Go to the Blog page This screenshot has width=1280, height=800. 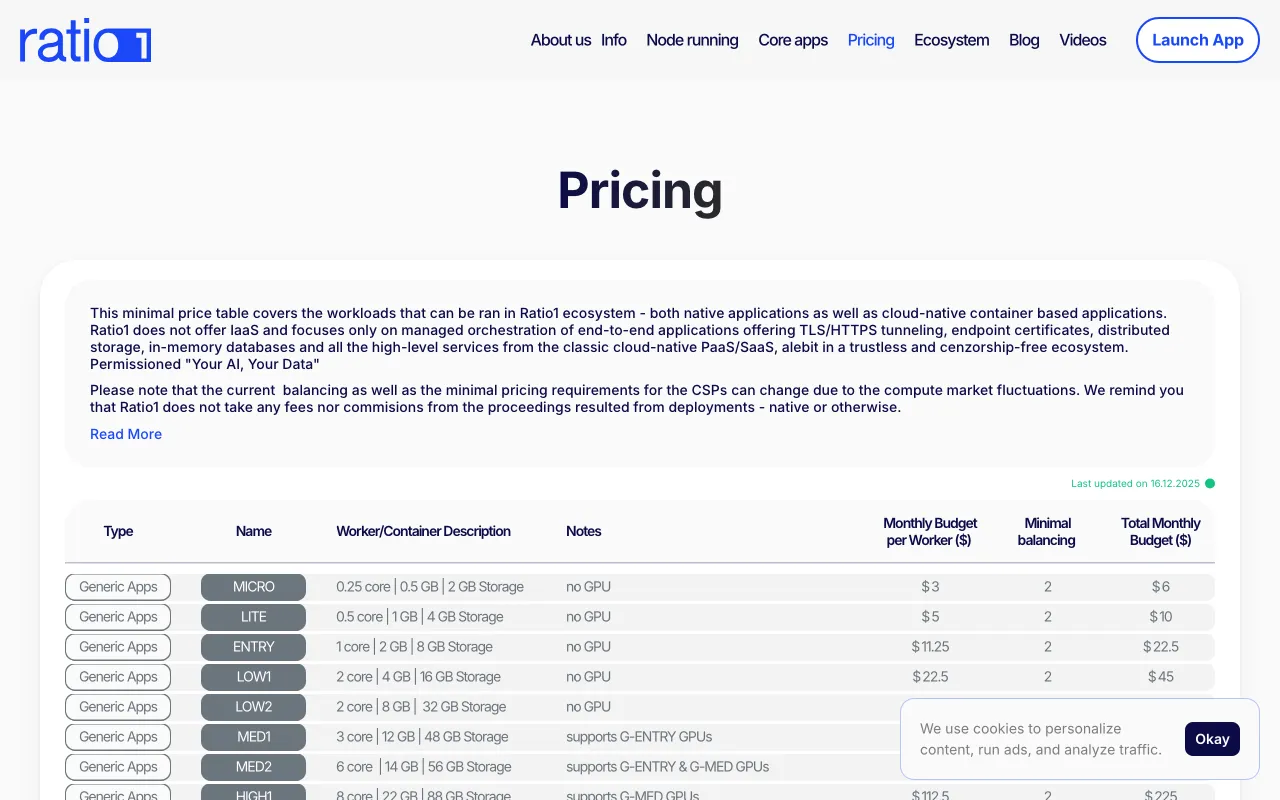point(1024,40)
